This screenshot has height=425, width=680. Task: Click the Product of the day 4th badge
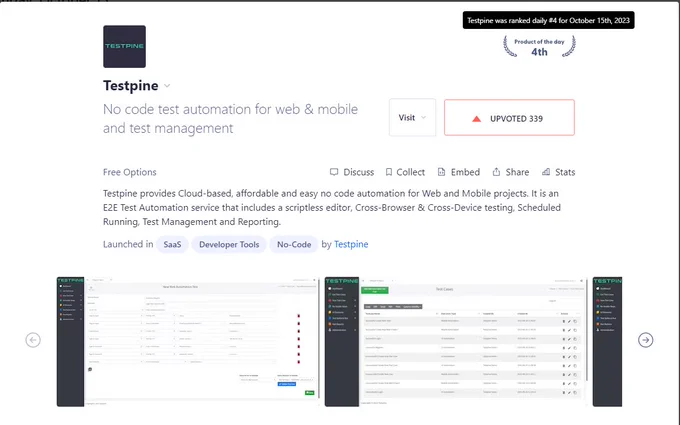point(539,47)
